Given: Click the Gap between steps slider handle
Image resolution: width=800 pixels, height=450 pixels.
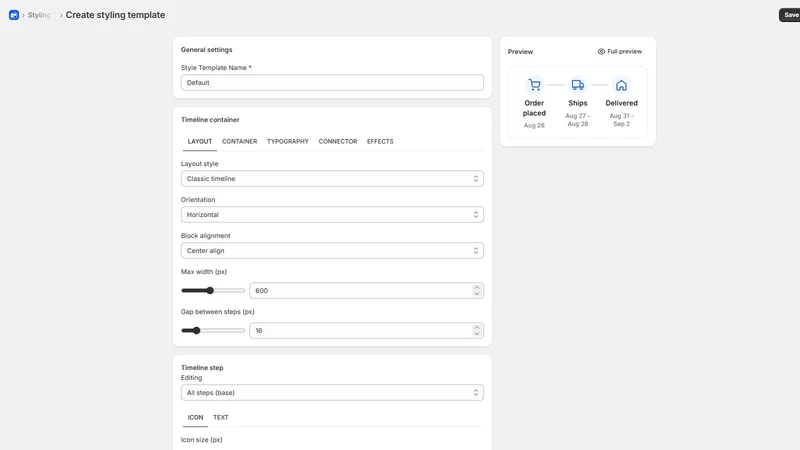Looking at the screenshot, I should [196, 331].
